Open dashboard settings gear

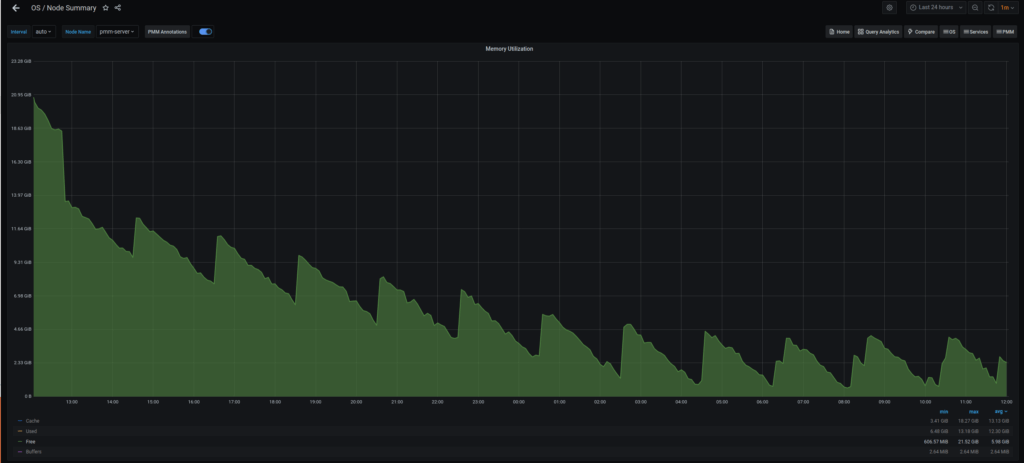click(x=890, y=7)
